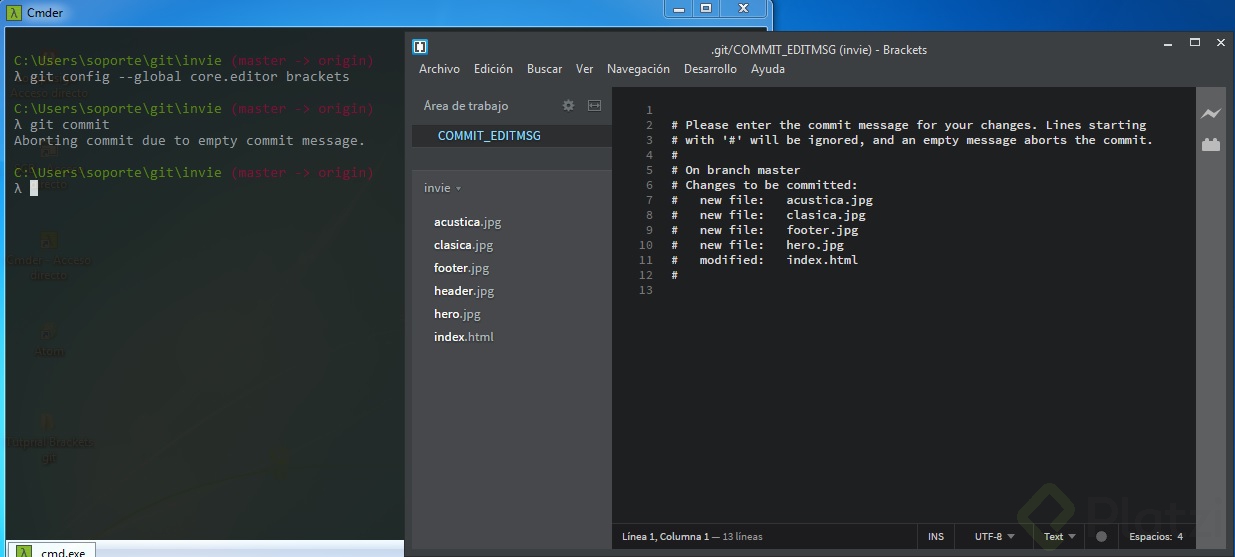The height and width of the screenshot is (557, 1235).
Task: Open the Text language mode dropdown
Action: click(1060, 537)
